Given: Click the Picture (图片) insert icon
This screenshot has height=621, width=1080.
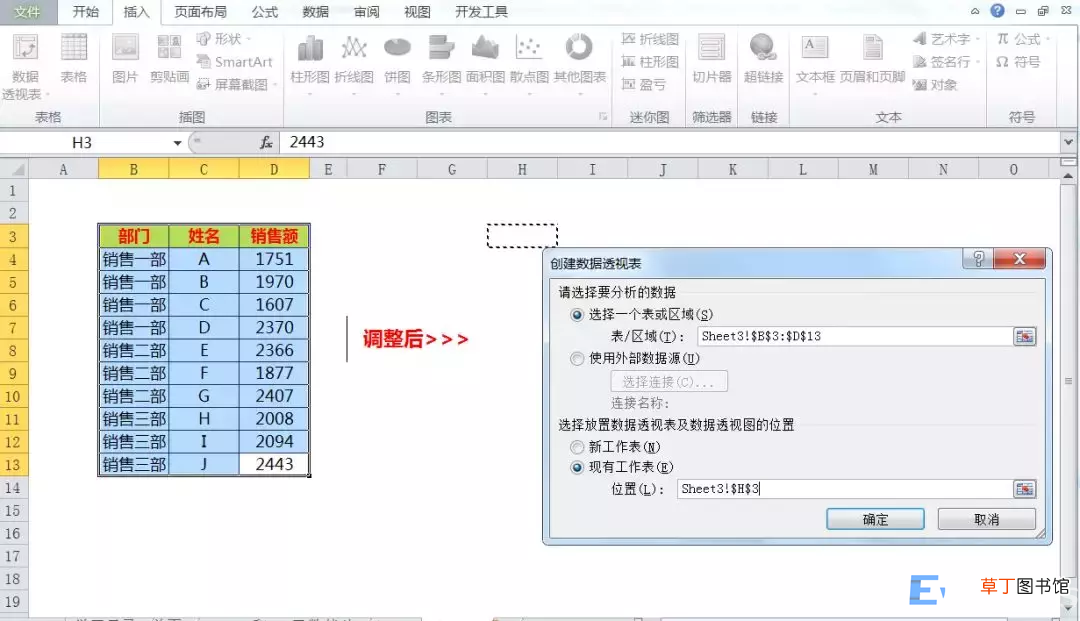Looking at the screenshot, I should coord(125,59).
